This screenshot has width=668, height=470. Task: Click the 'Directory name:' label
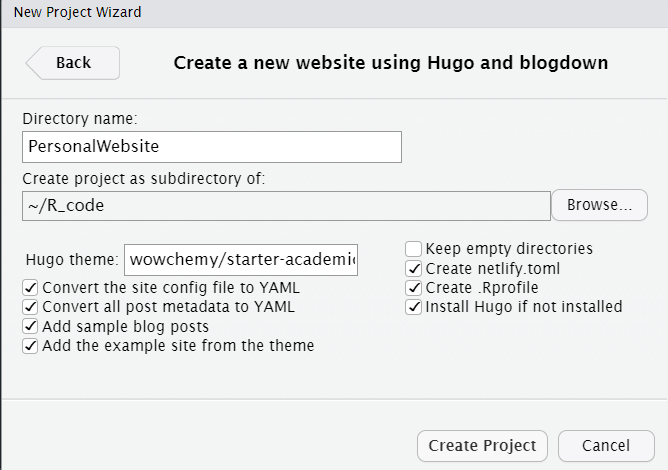[80, 119]
